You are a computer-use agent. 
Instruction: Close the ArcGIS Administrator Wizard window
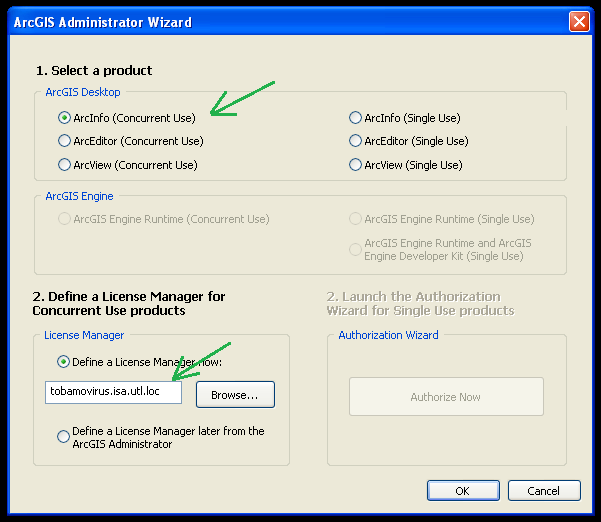579,21
